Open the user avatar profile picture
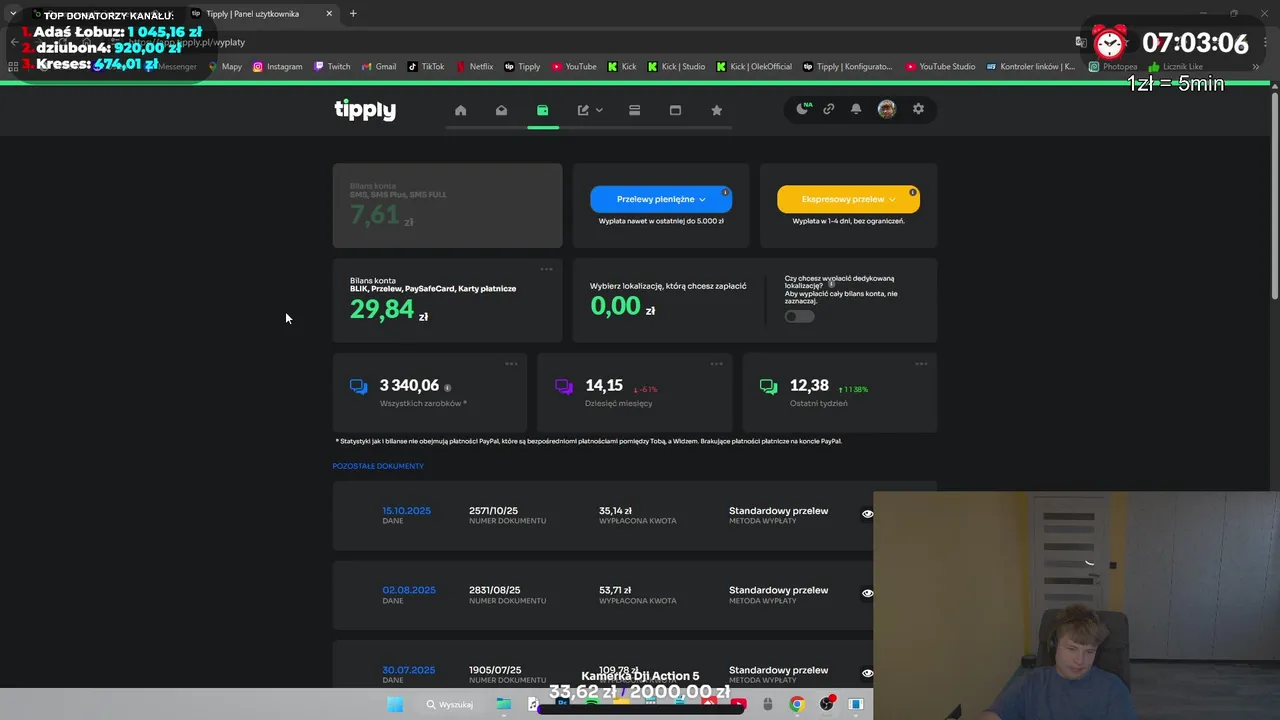The height and width of the screenshot is (720, 1280). (886, 109)
